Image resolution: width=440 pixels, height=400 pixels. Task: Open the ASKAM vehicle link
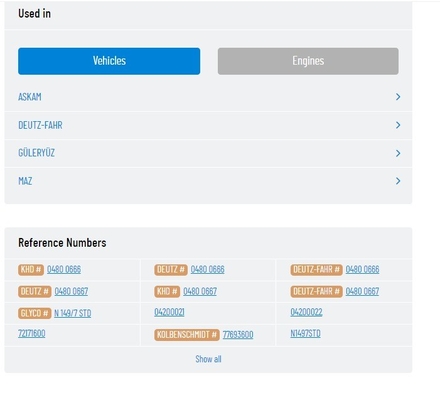(30, 97)
